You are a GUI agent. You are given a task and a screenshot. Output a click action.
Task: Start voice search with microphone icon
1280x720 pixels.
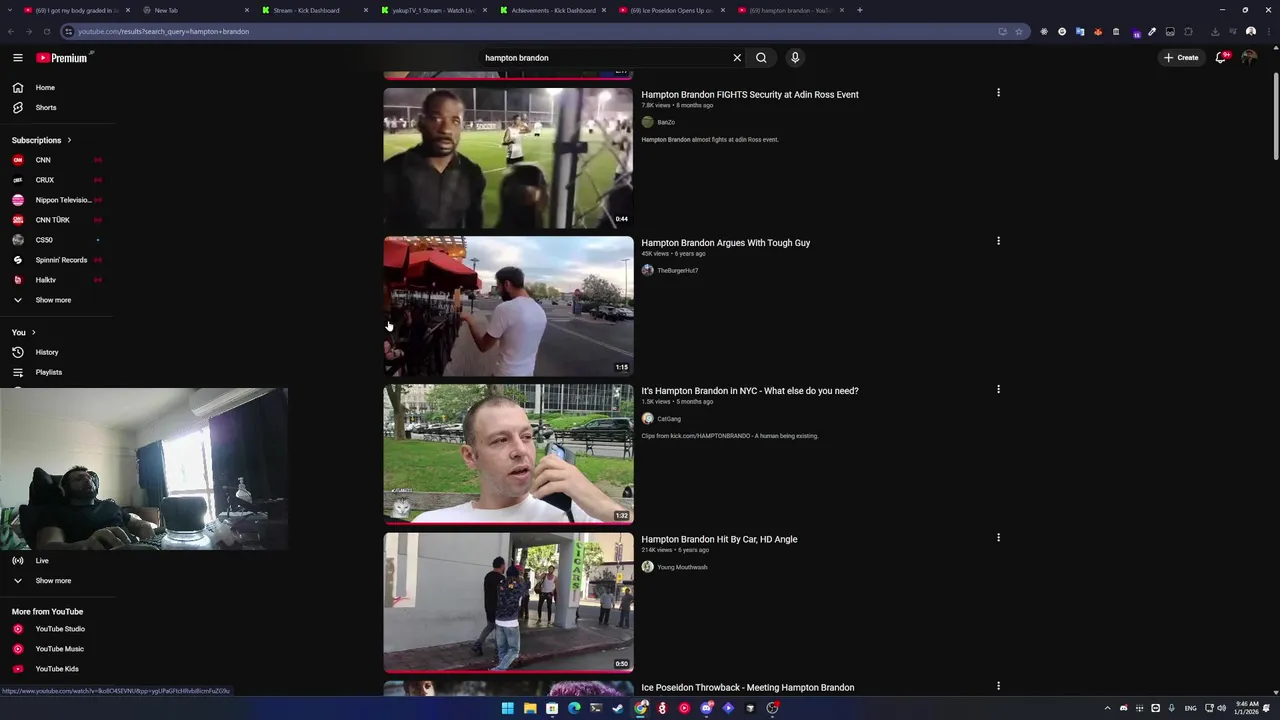[795, 58]
